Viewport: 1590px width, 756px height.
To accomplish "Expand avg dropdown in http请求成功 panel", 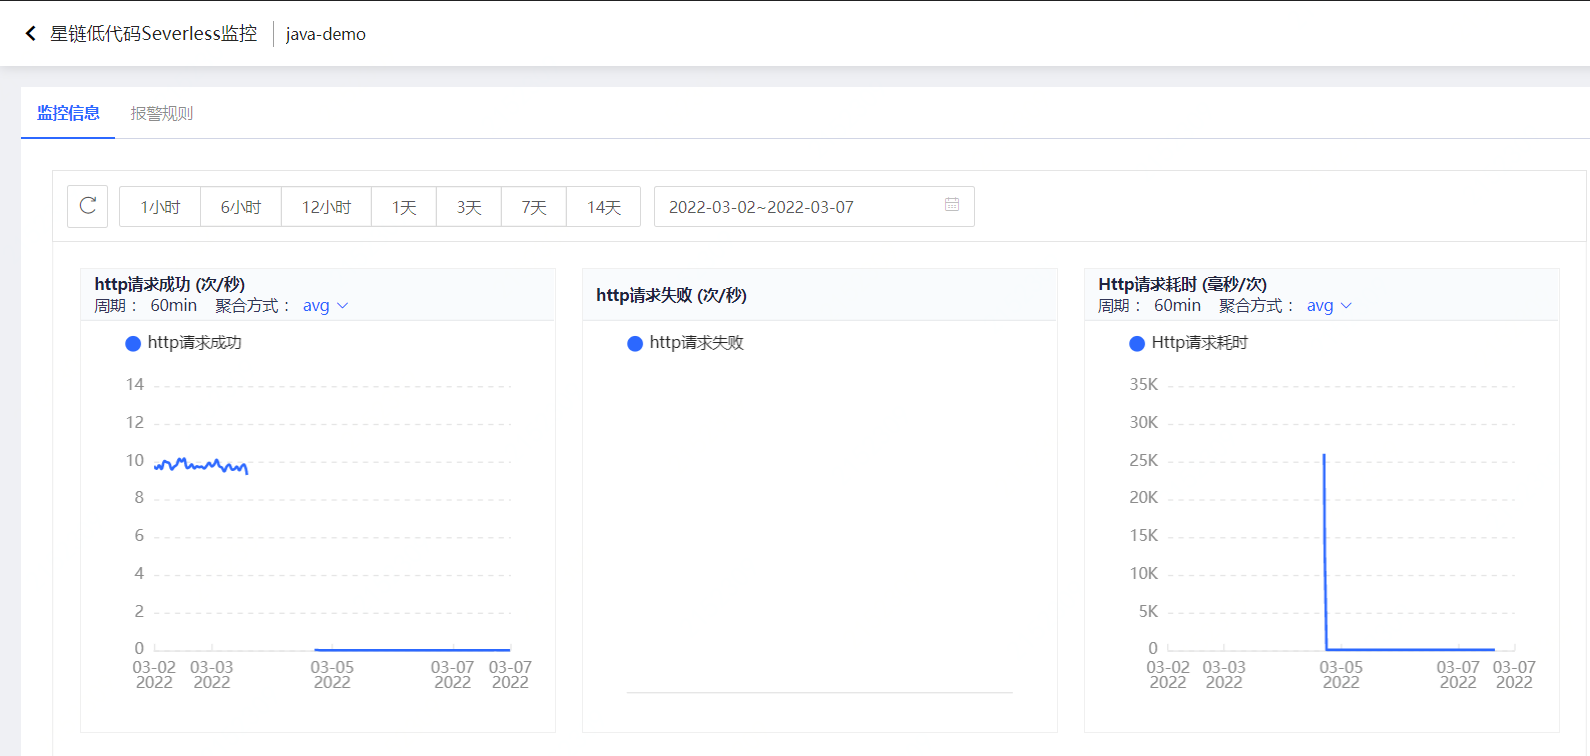I will click(x=326, y=306).
